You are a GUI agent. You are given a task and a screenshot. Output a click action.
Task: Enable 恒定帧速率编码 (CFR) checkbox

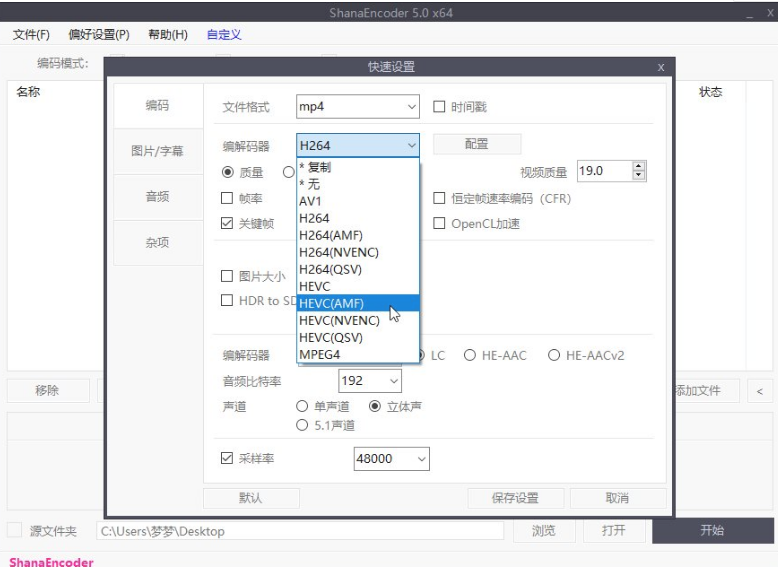tap(439, 198)
